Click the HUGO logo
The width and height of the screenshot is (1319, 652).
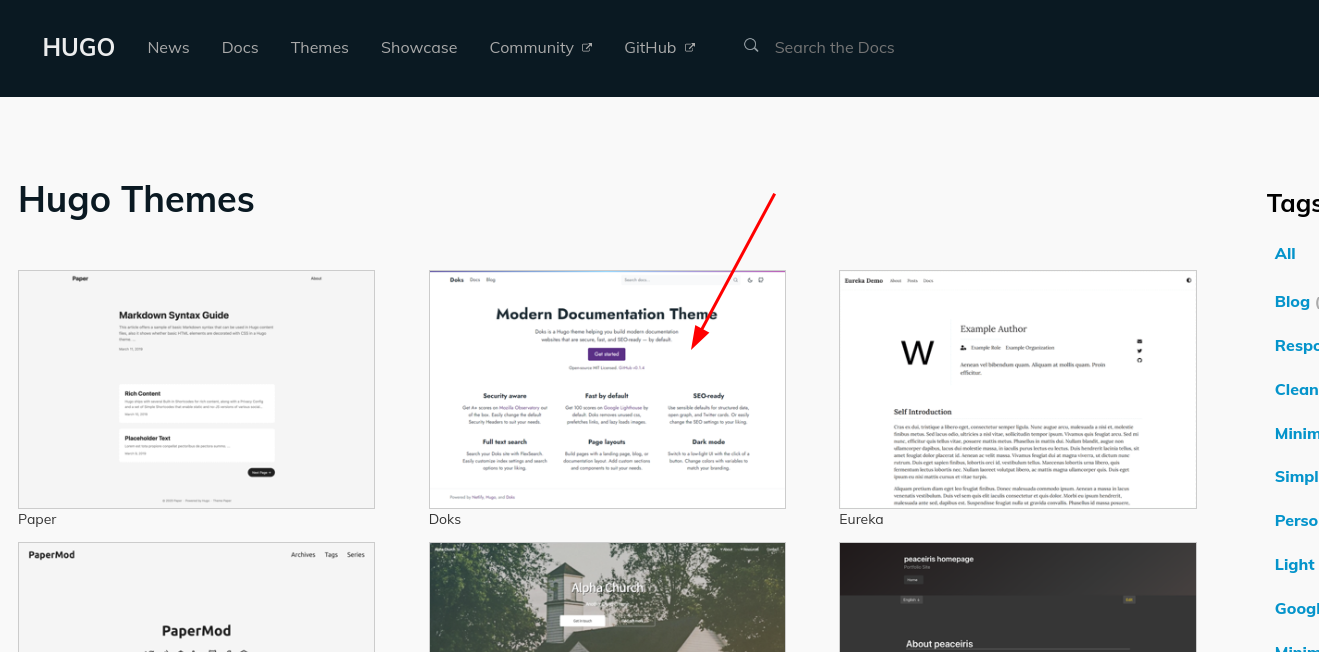point(78,47)
